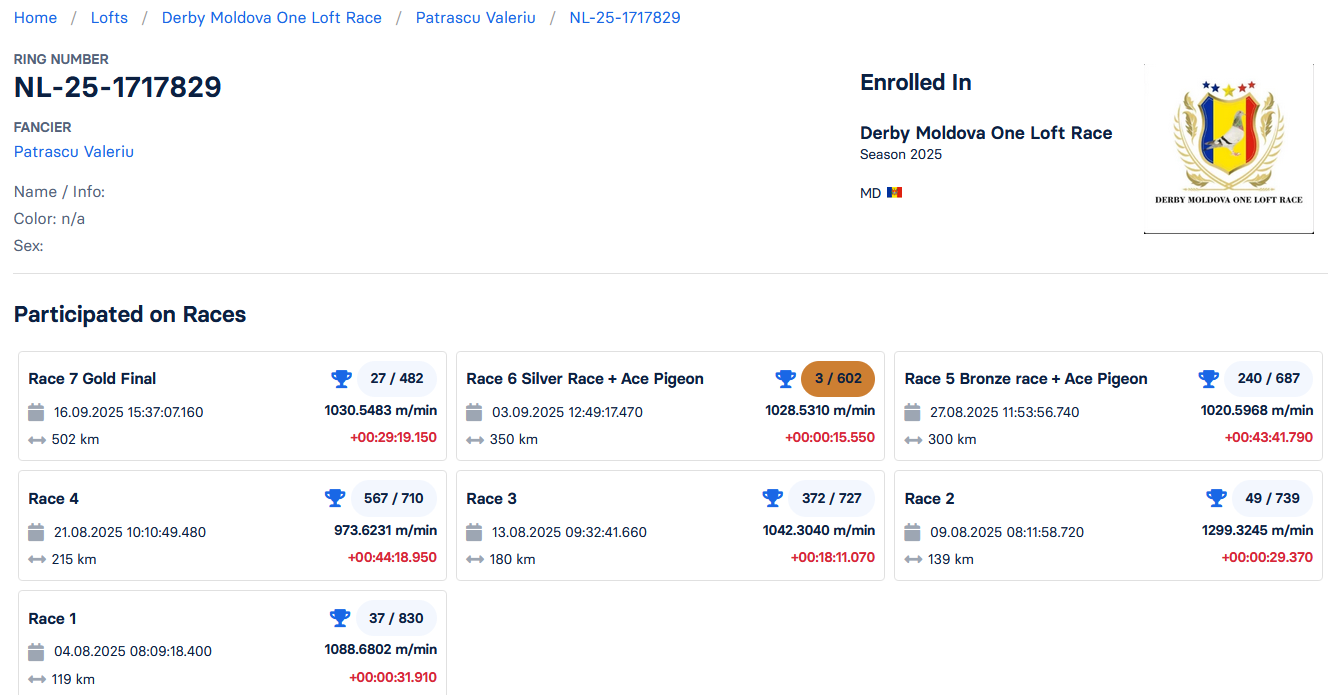Open the Lofts breadcrumb link
The image size is (1329, 695).
[109, 18]
